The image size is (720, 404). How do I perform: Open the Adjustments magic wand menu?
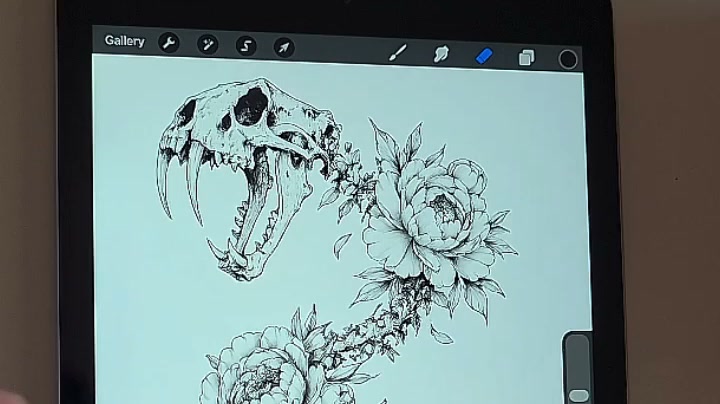208,45
